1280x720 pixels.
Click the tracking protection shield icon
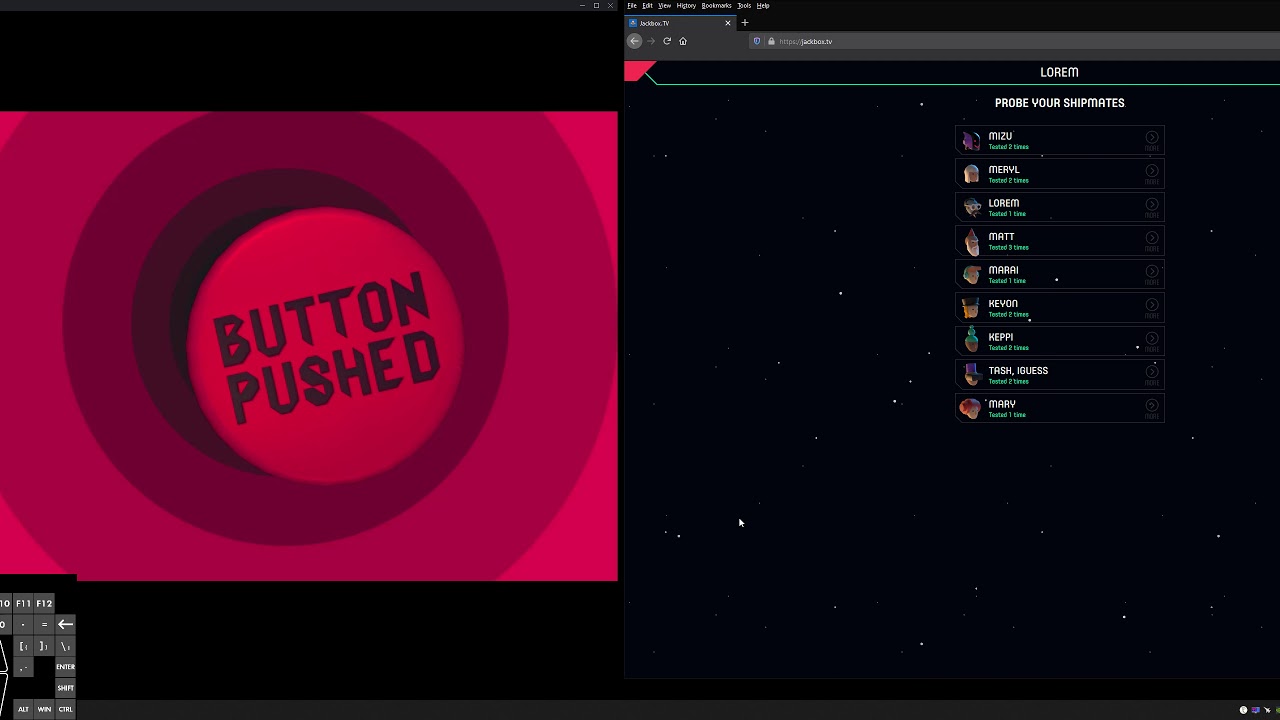pyautogui.click(x=757, y=41)
